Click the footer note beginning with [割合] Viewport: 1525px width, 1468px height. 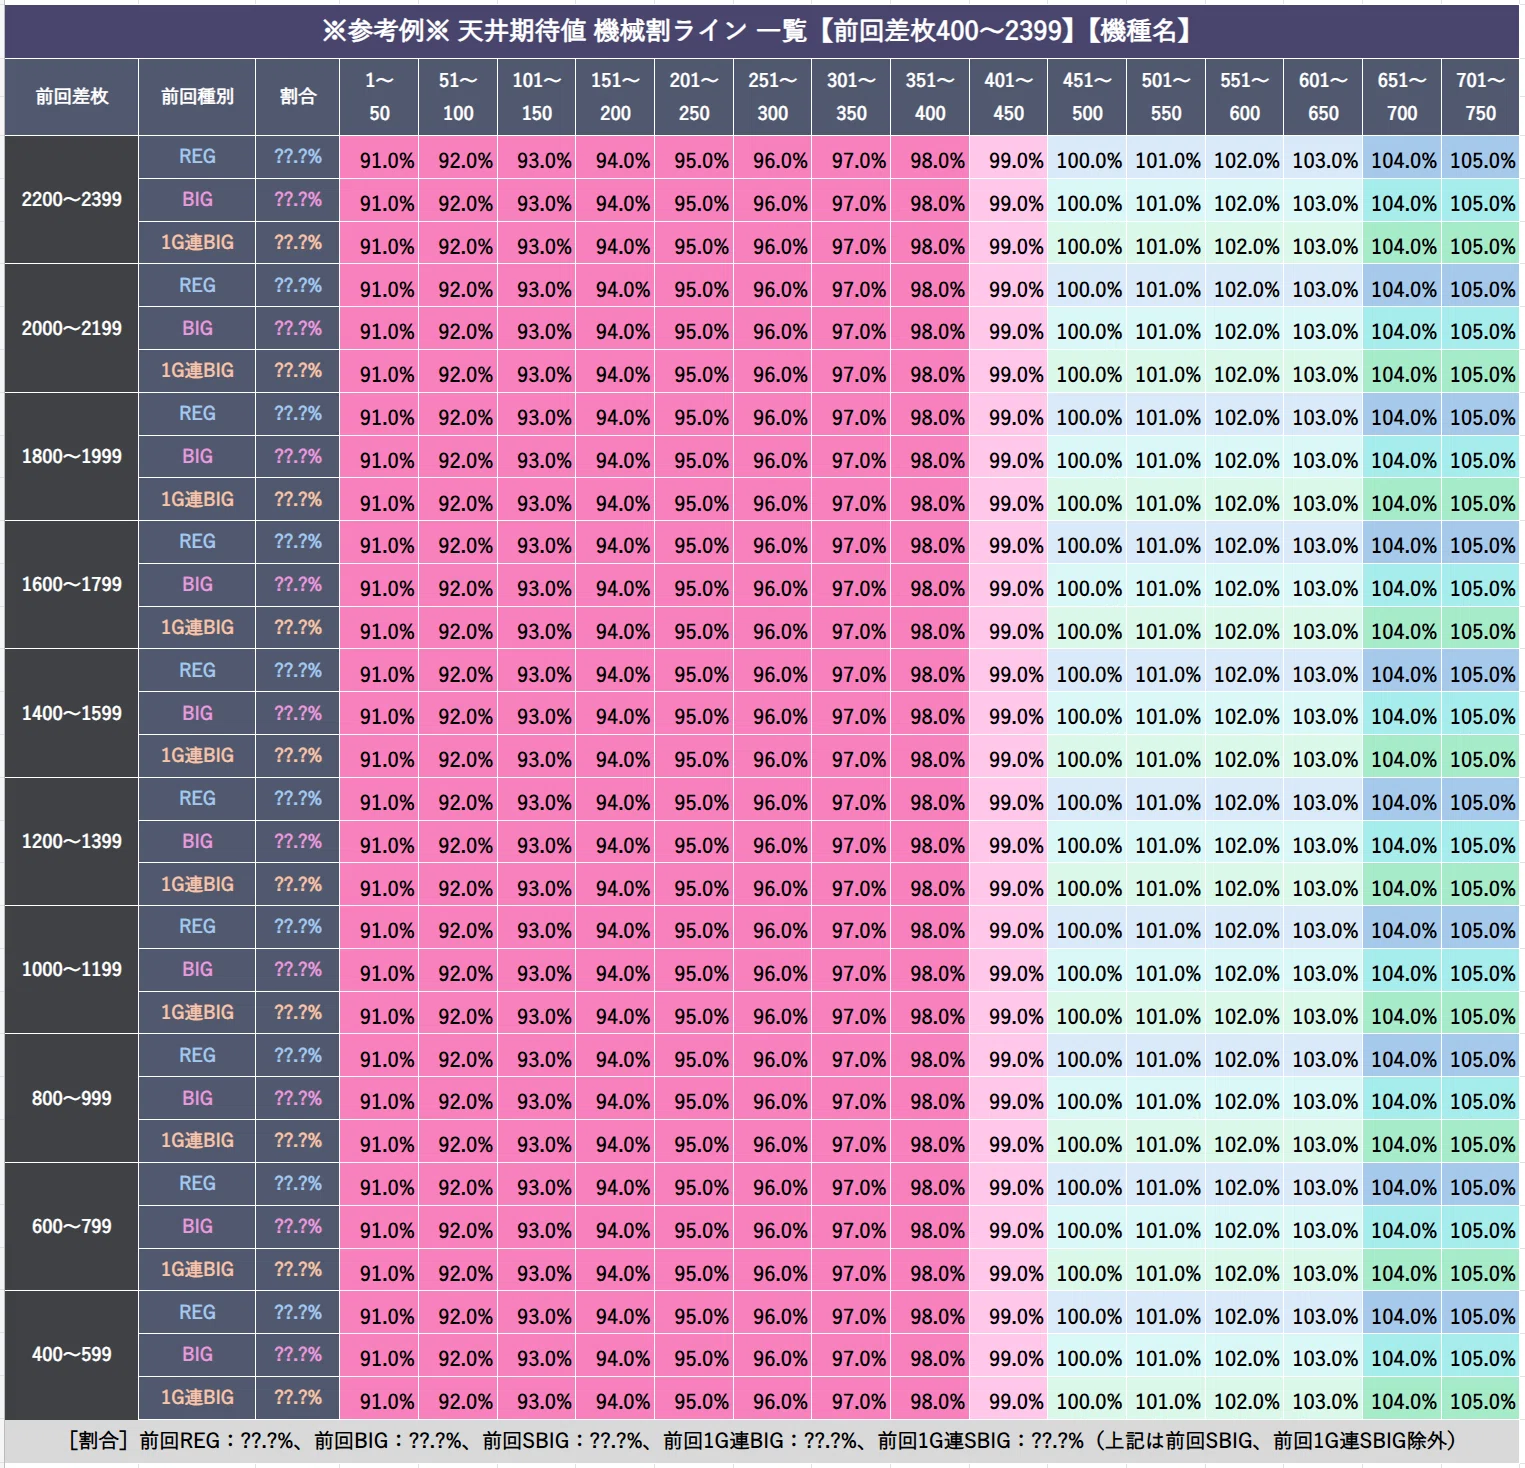pyautogui.click(x=761, y=1440)
